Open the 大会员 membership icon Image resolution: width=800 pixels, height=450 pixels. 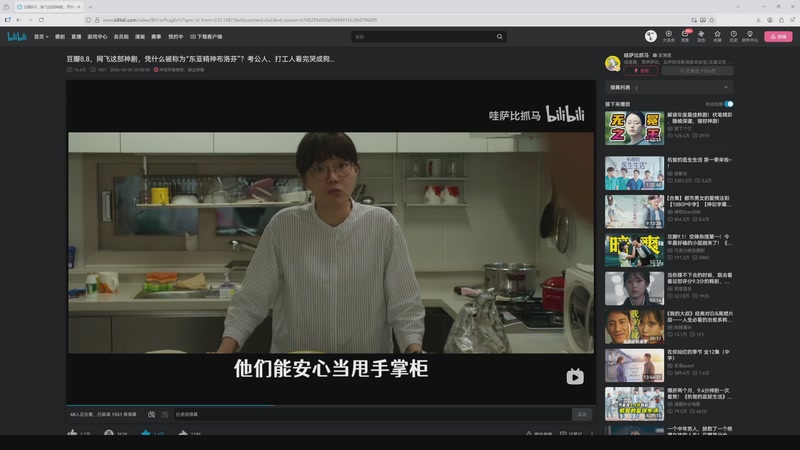click(x=668, y=36)
